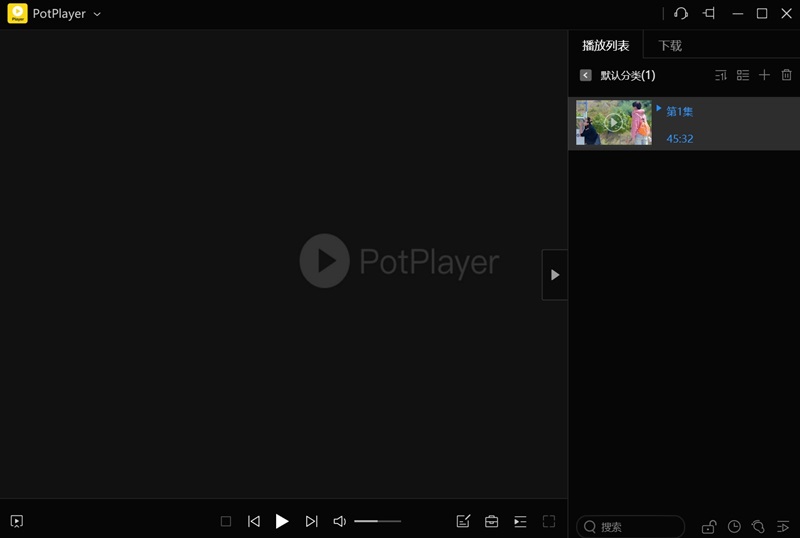Maximize the PotPlayer window
The height and width of the screenshot is (538, 800).
(x=762, y=13)
